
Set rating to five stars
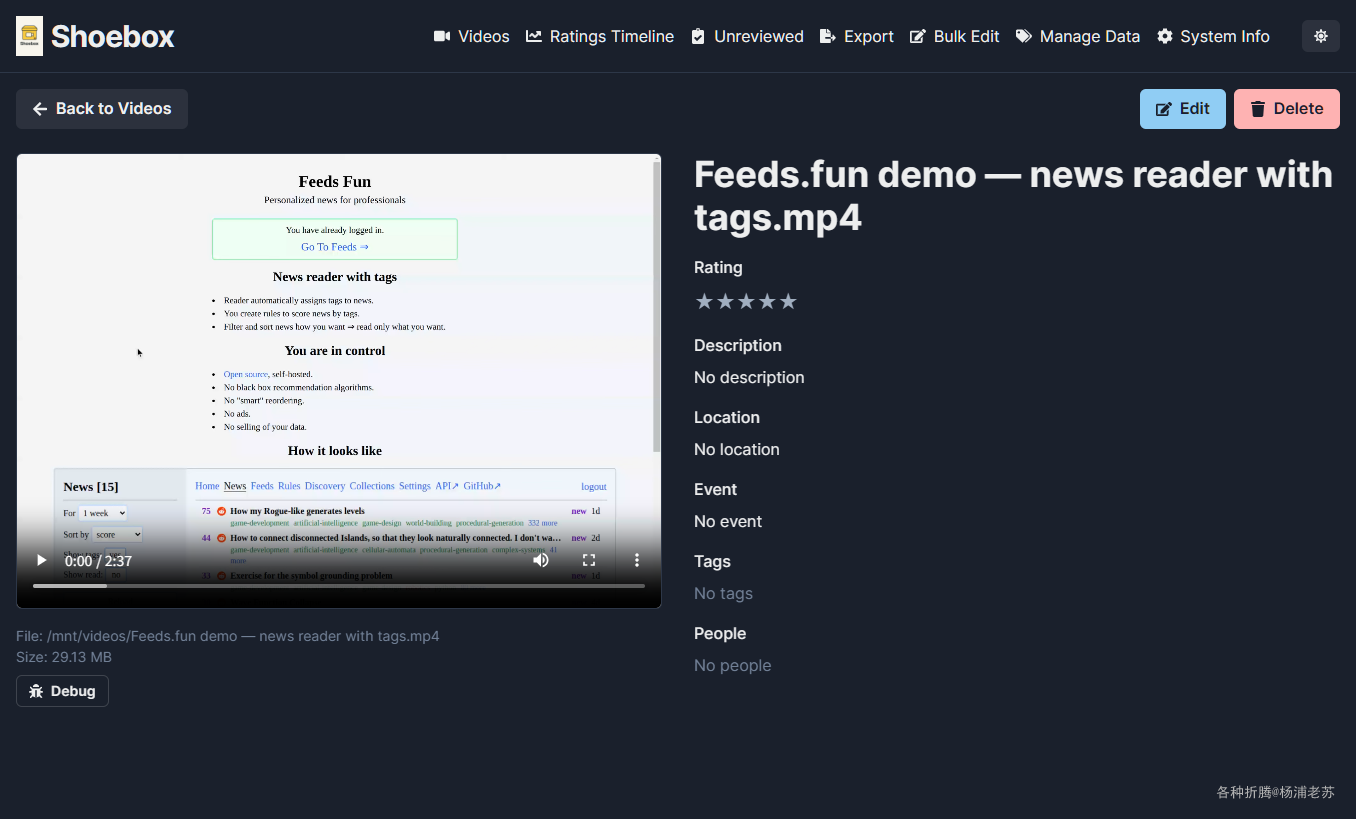pos(788,301)
